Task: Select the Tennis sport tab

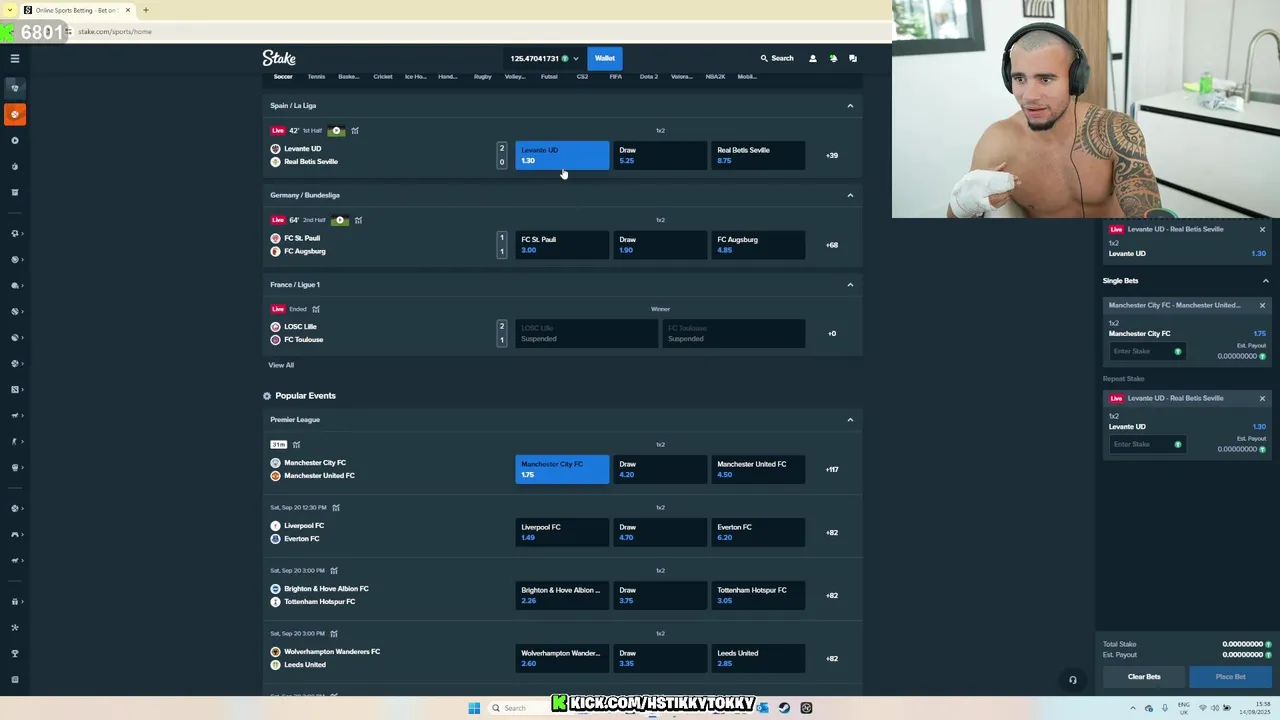Action: point(316,77)
